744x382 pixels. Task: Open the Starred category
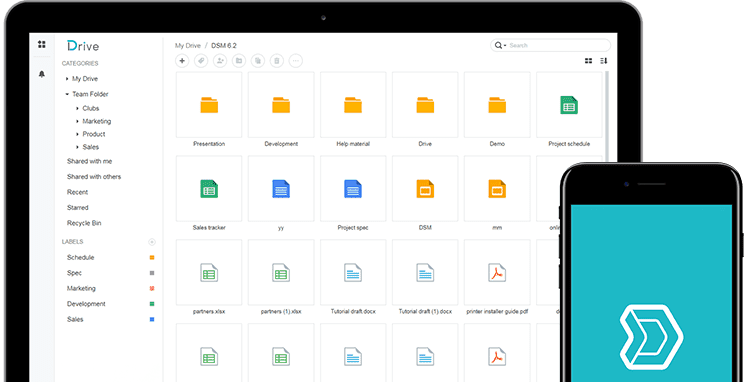coord(77,208)
